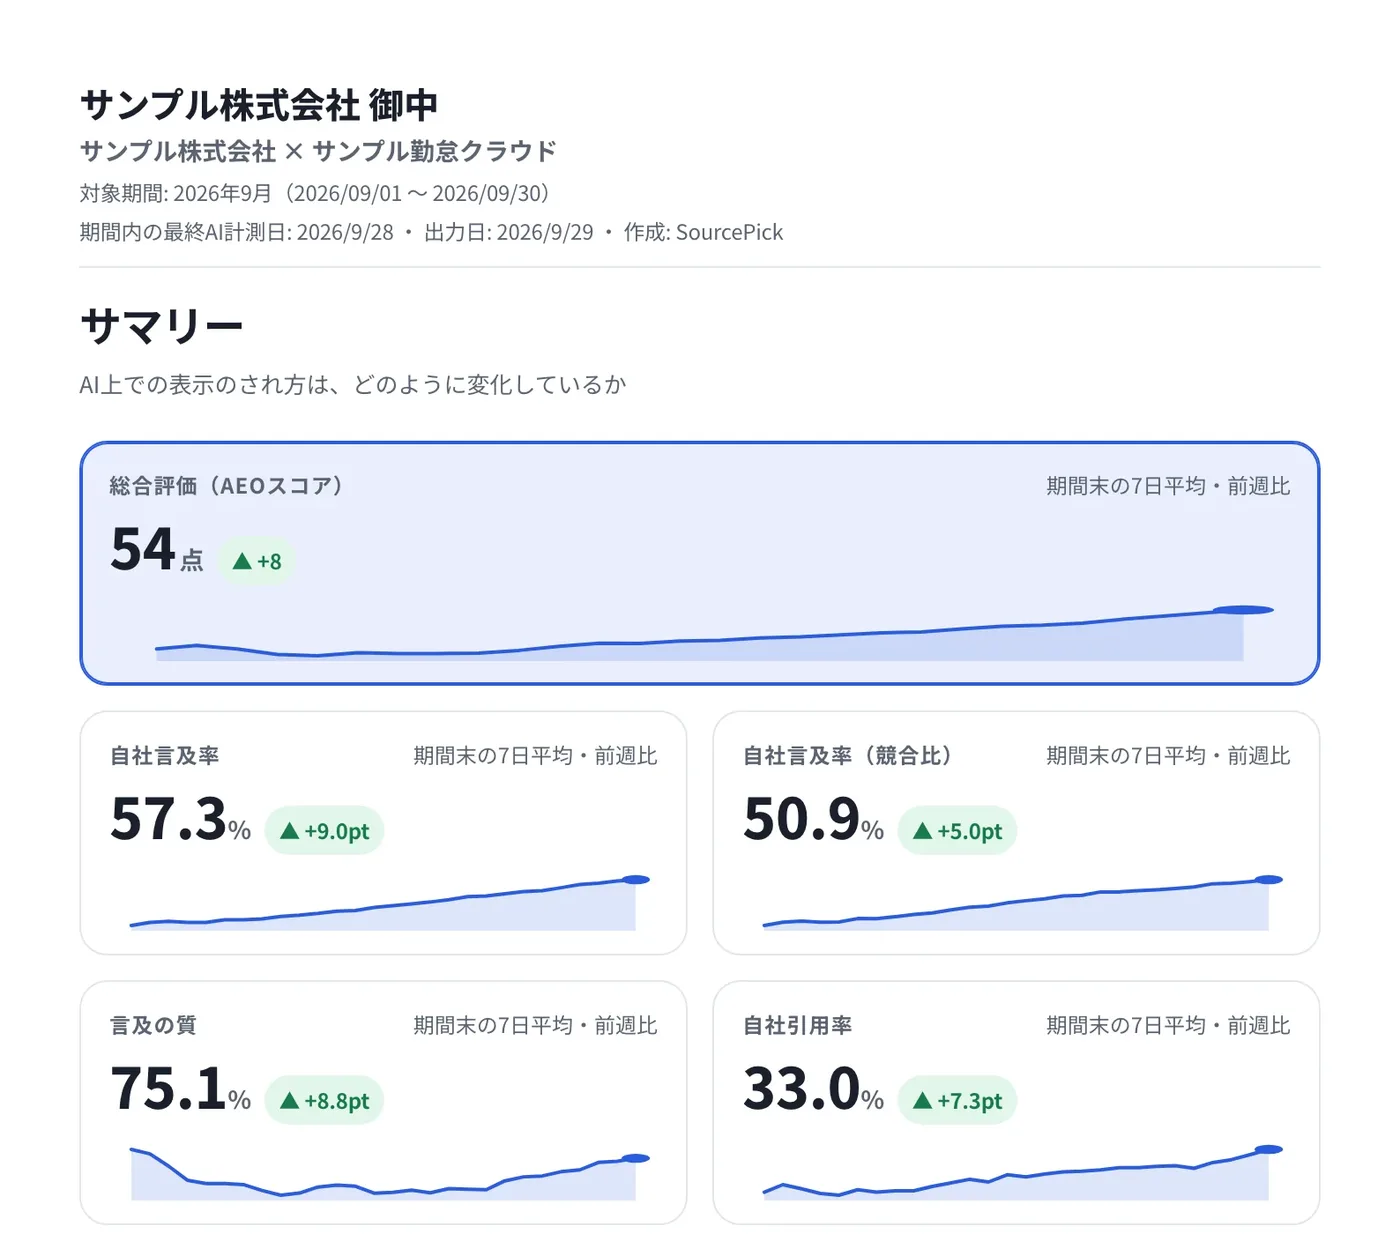Click the +9.0pt change badge
The image size is (1400, 1234).
(x=324, y=831)
